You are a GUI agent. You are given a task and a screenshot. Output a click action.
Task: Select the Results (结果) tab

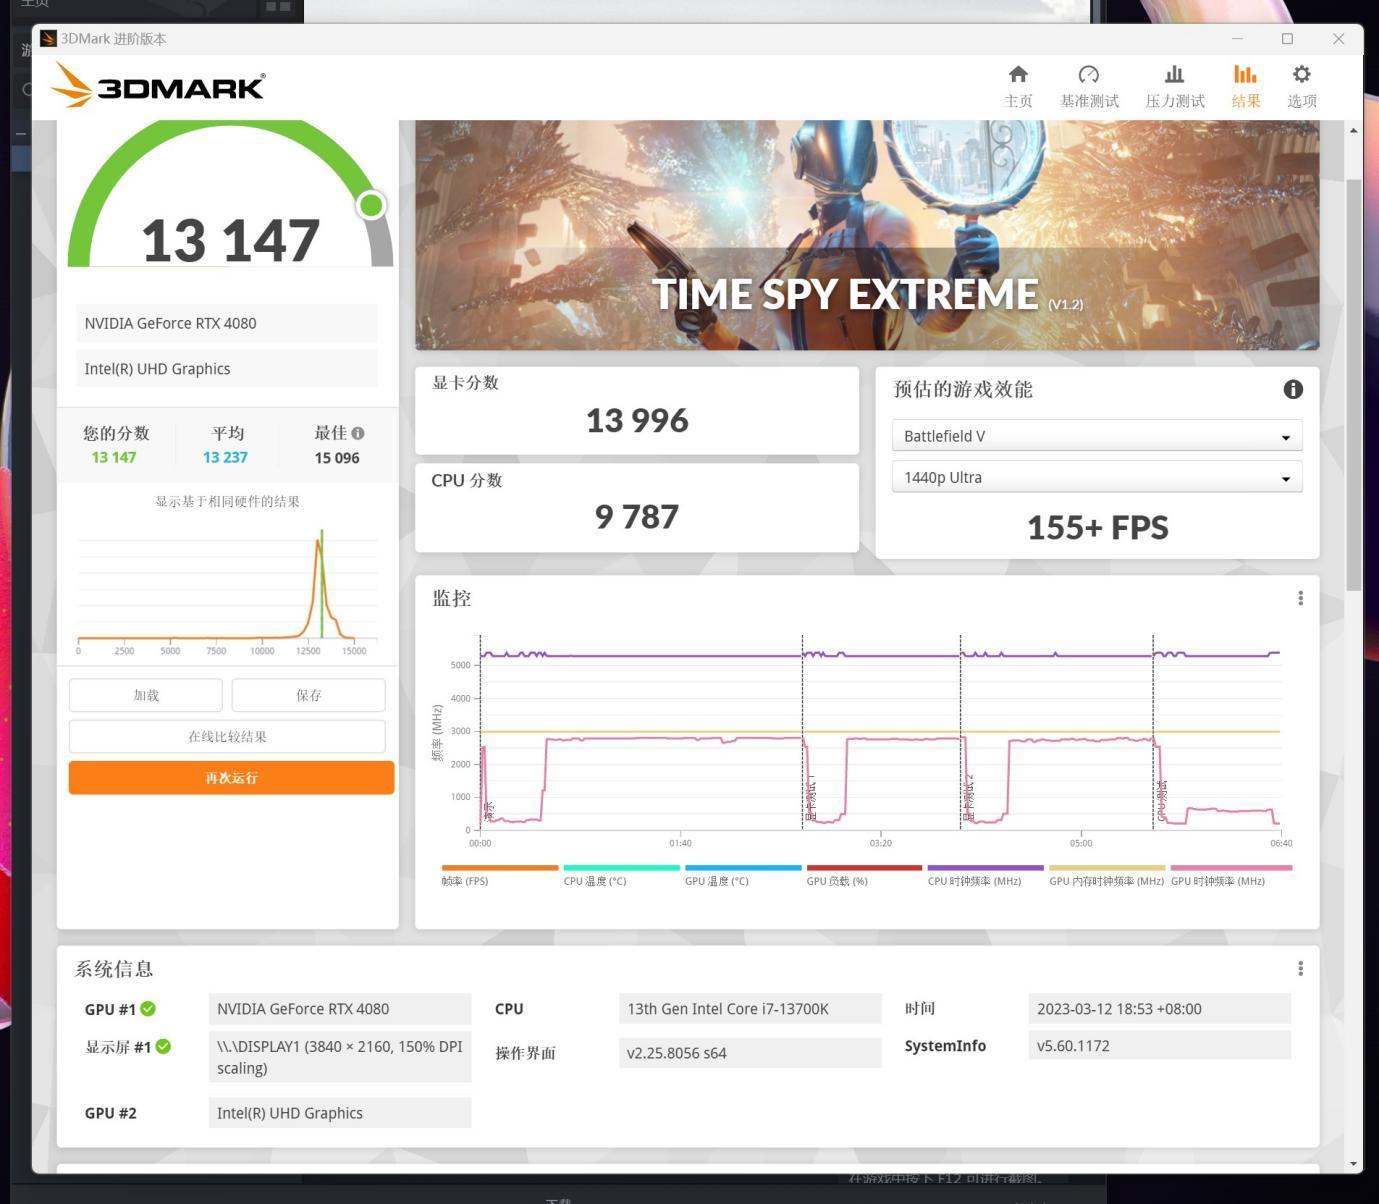pyautogui.click(x=1245, y=87)
